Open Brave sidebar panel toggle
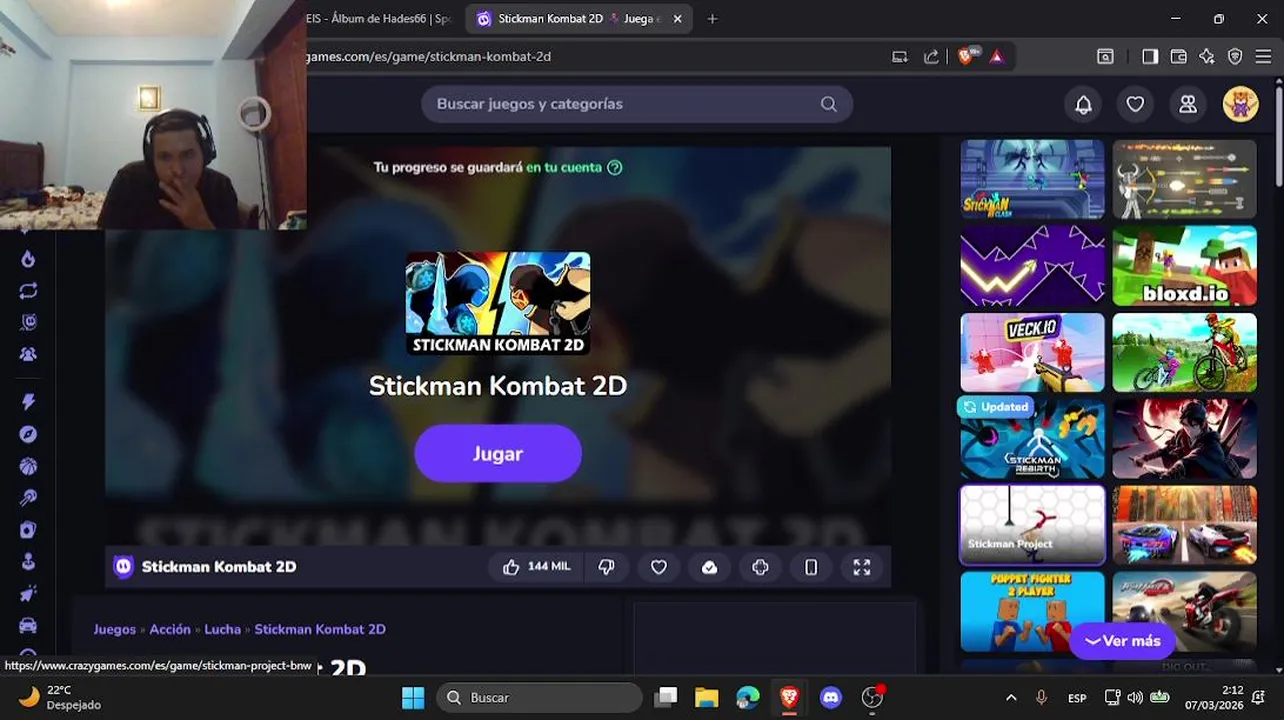Image resolution: width=1284 pixels, height=720 pixels. click(1150, 57)
